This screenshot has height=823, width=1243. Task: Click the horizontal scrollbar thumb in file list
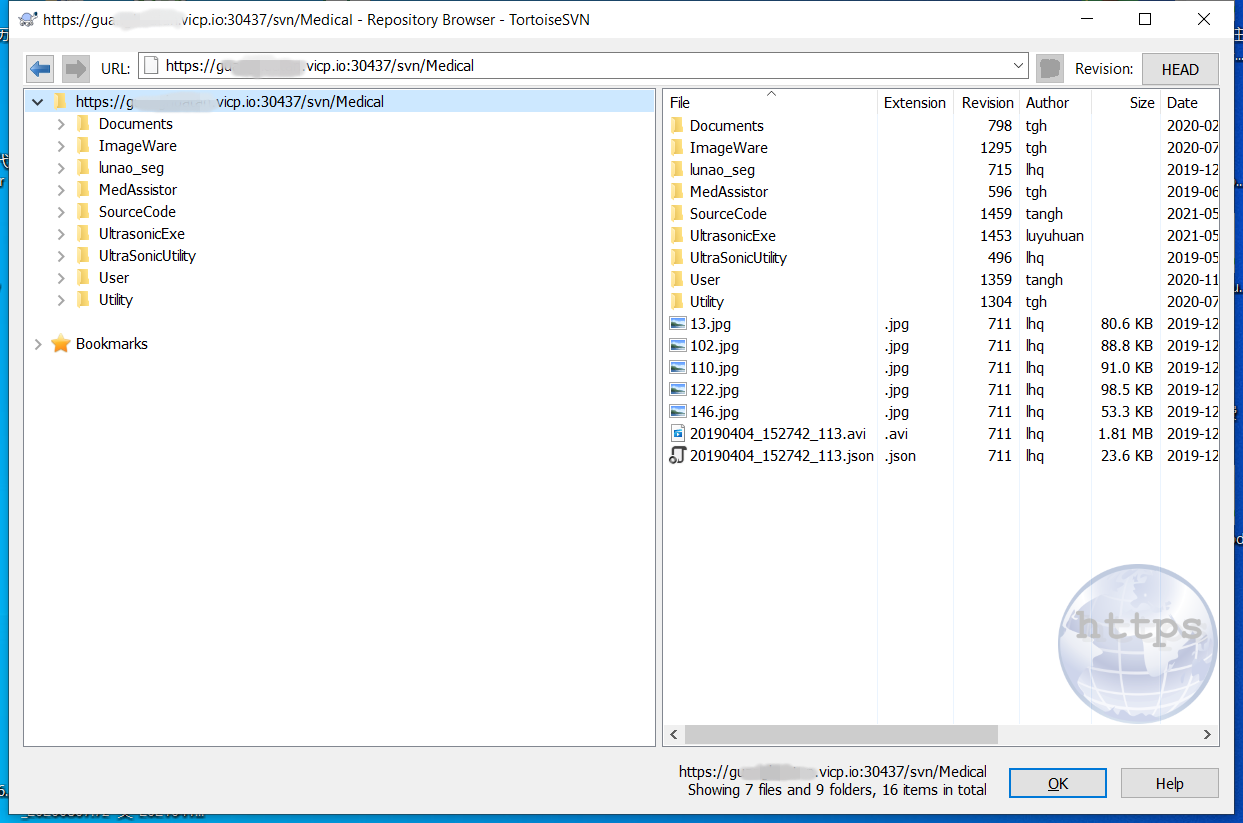(x=841, y=734)
